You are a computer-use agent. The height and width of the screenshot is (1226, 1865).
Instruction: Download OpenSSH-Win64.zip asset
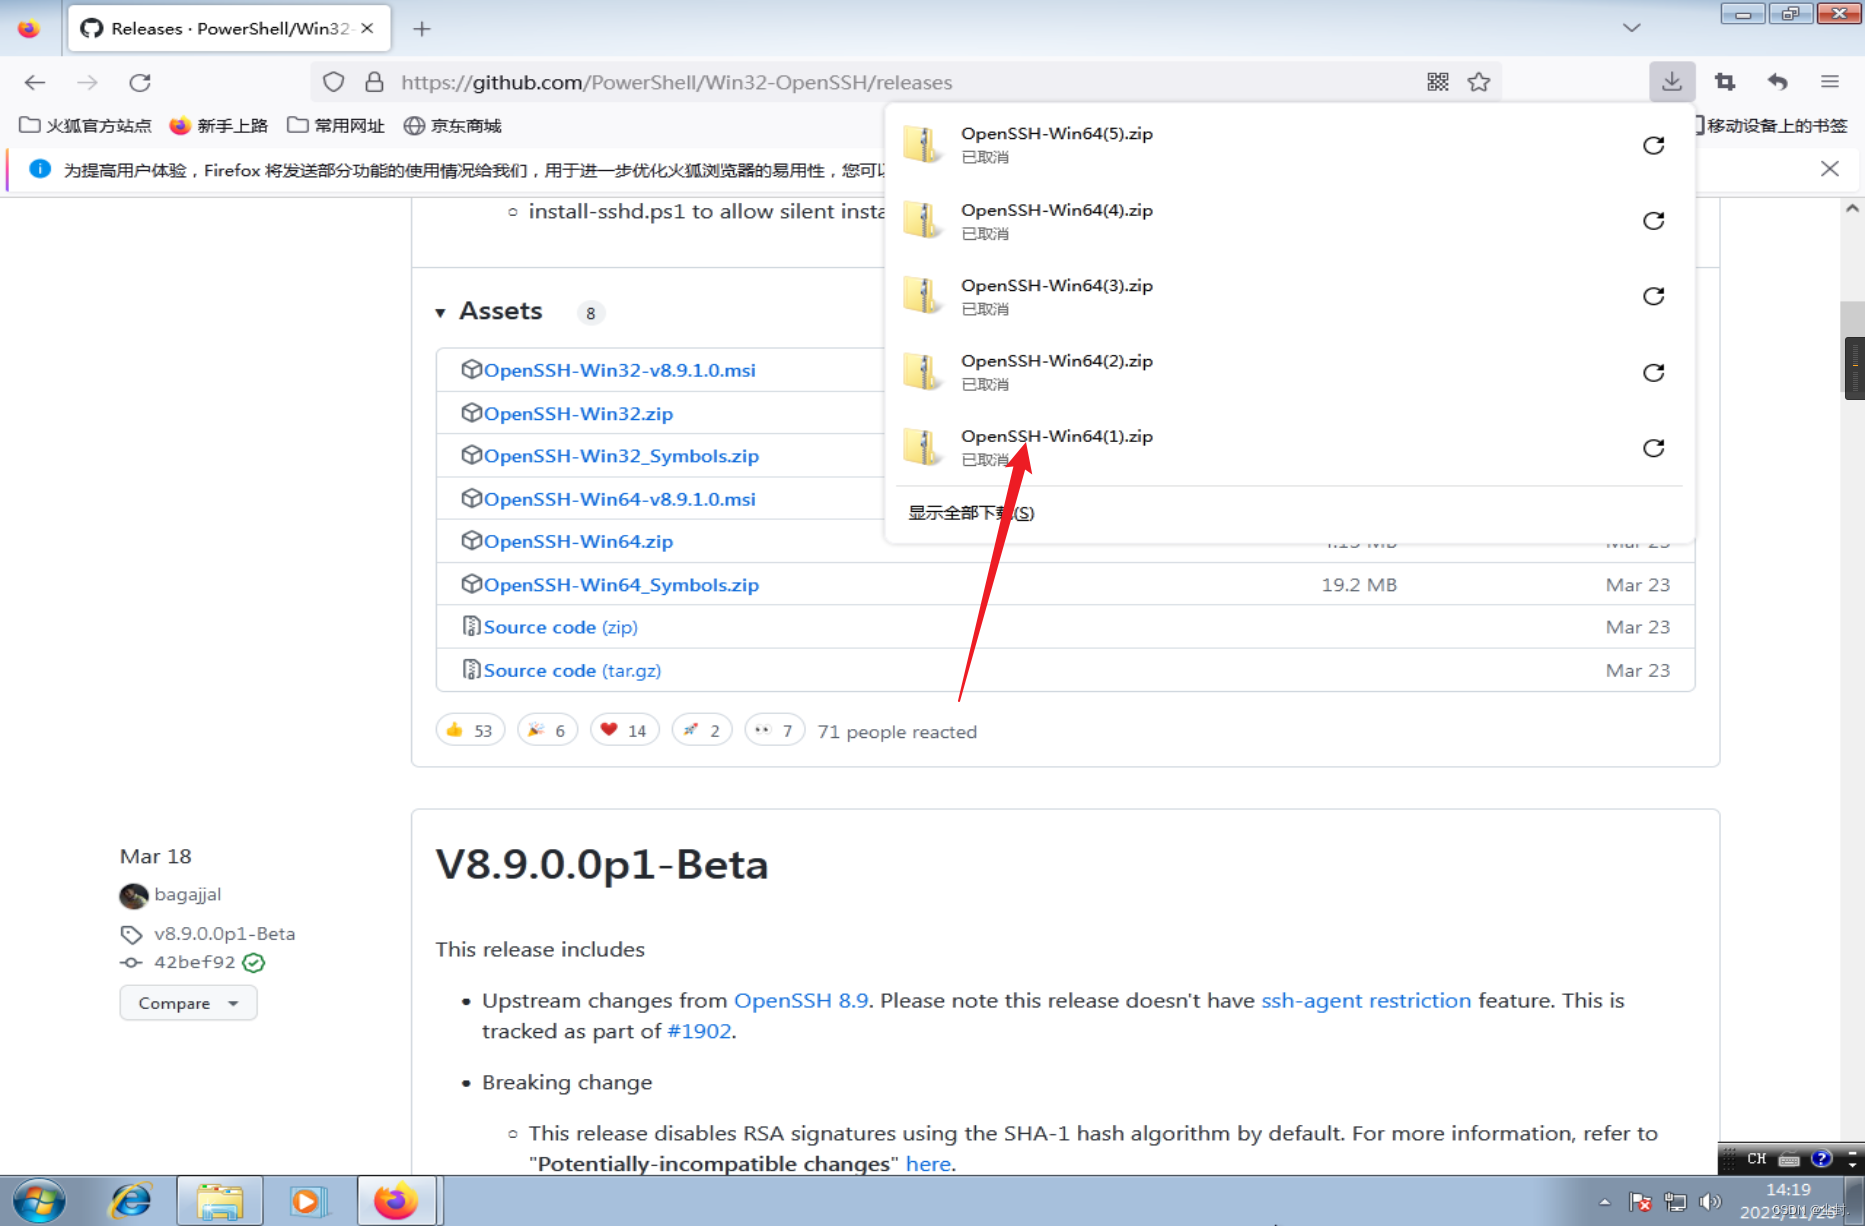click(578, 541)
